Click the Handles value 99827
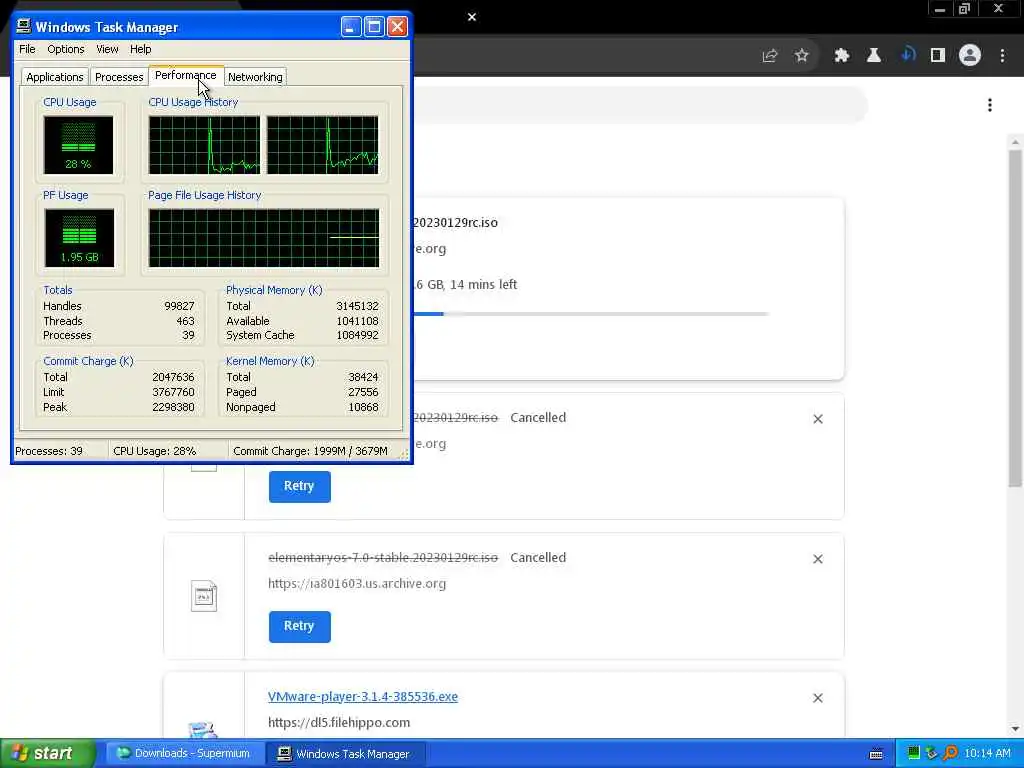This screenshot has width=1024, height=768. 179,306
